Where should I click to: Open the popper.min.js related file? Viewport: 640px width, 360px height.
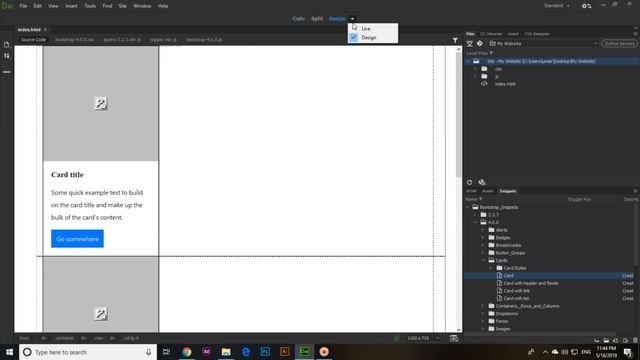click(x=163, y=40)
